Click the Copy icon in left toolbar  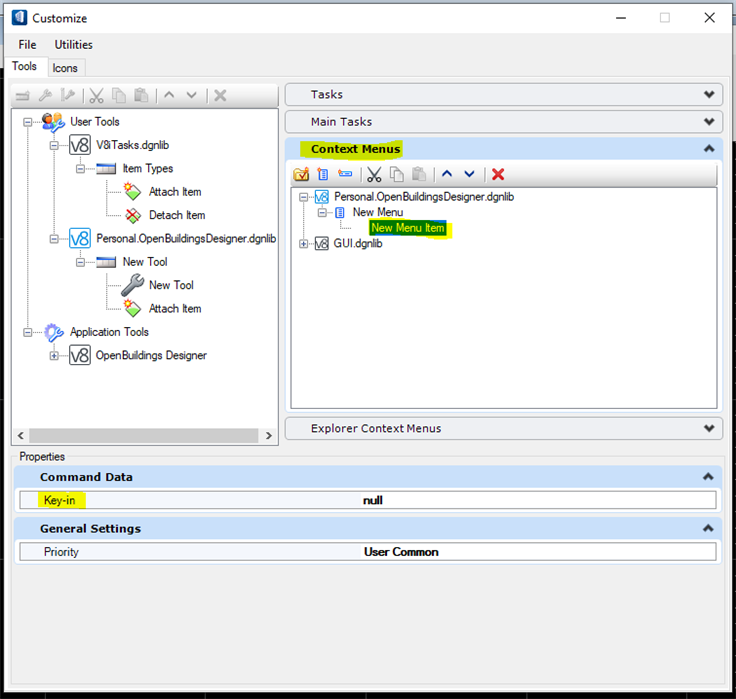119,96
